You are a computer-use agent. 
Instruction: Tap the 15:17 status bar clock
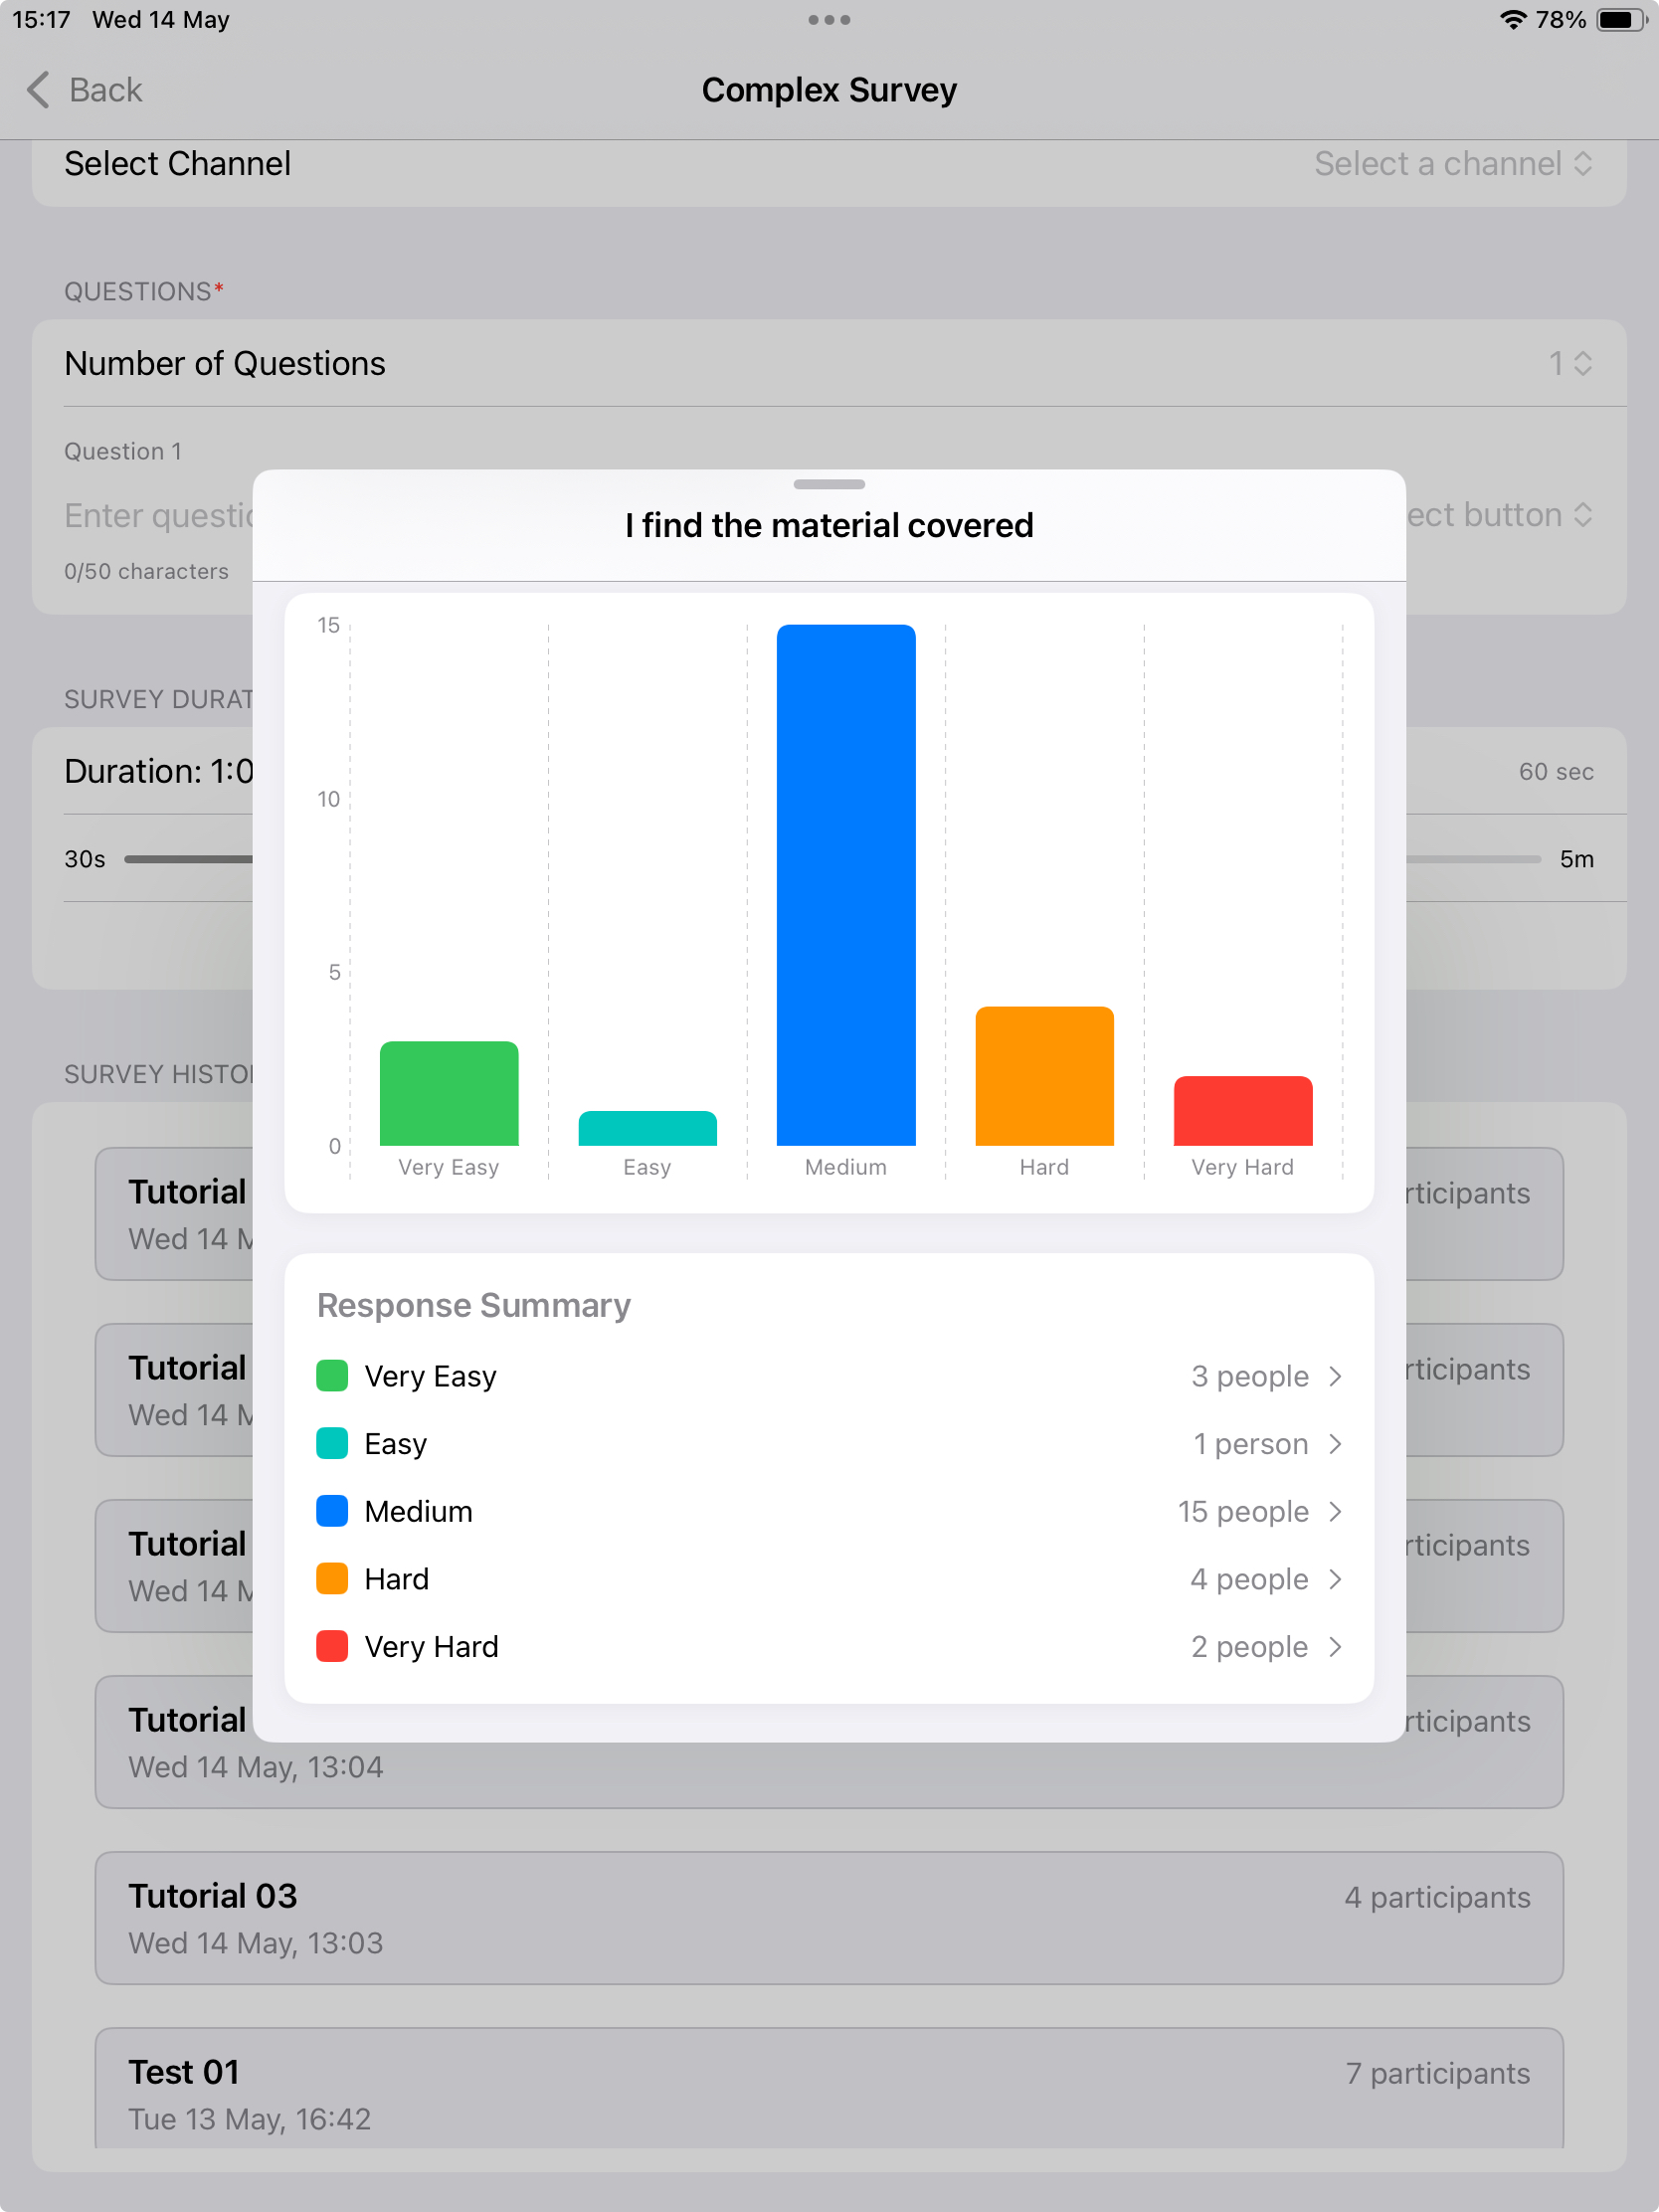tap(41, 20)
